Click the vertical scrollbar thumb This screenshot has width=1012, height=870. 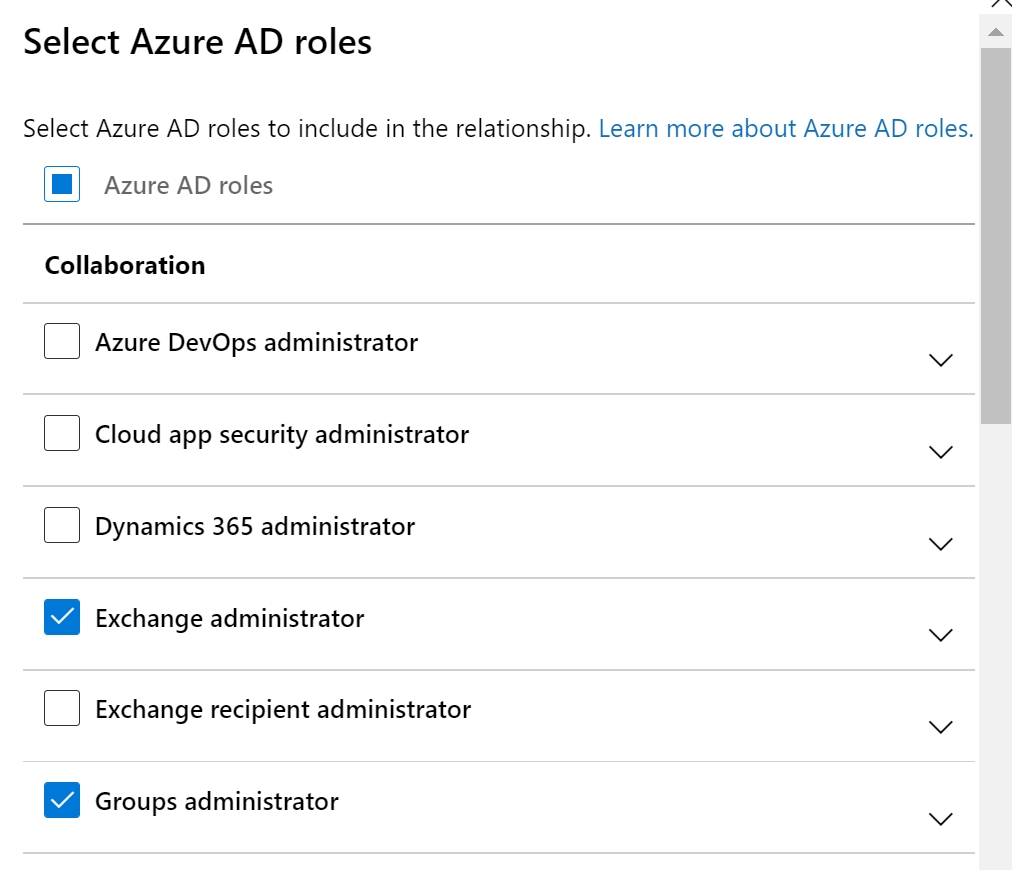pyautogui.click(x=996, y=236)
